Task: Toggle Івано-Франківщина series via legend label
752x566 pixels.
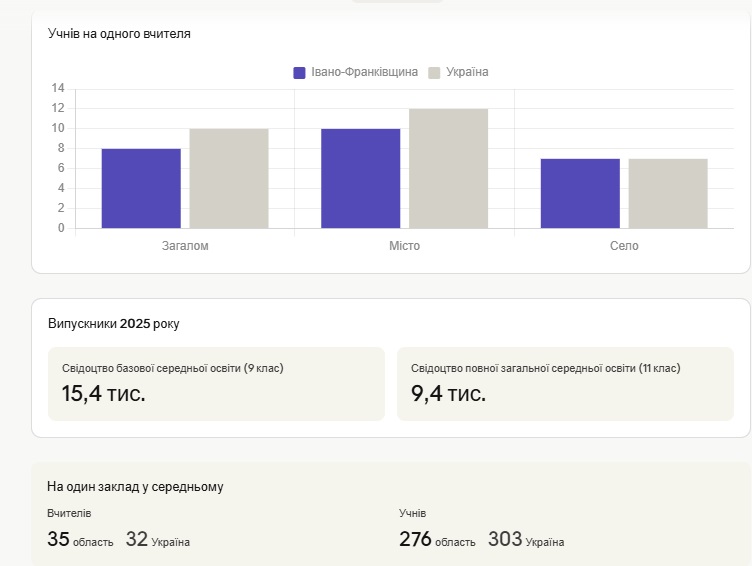Action: pyautogui.click(x=364, y=73)
